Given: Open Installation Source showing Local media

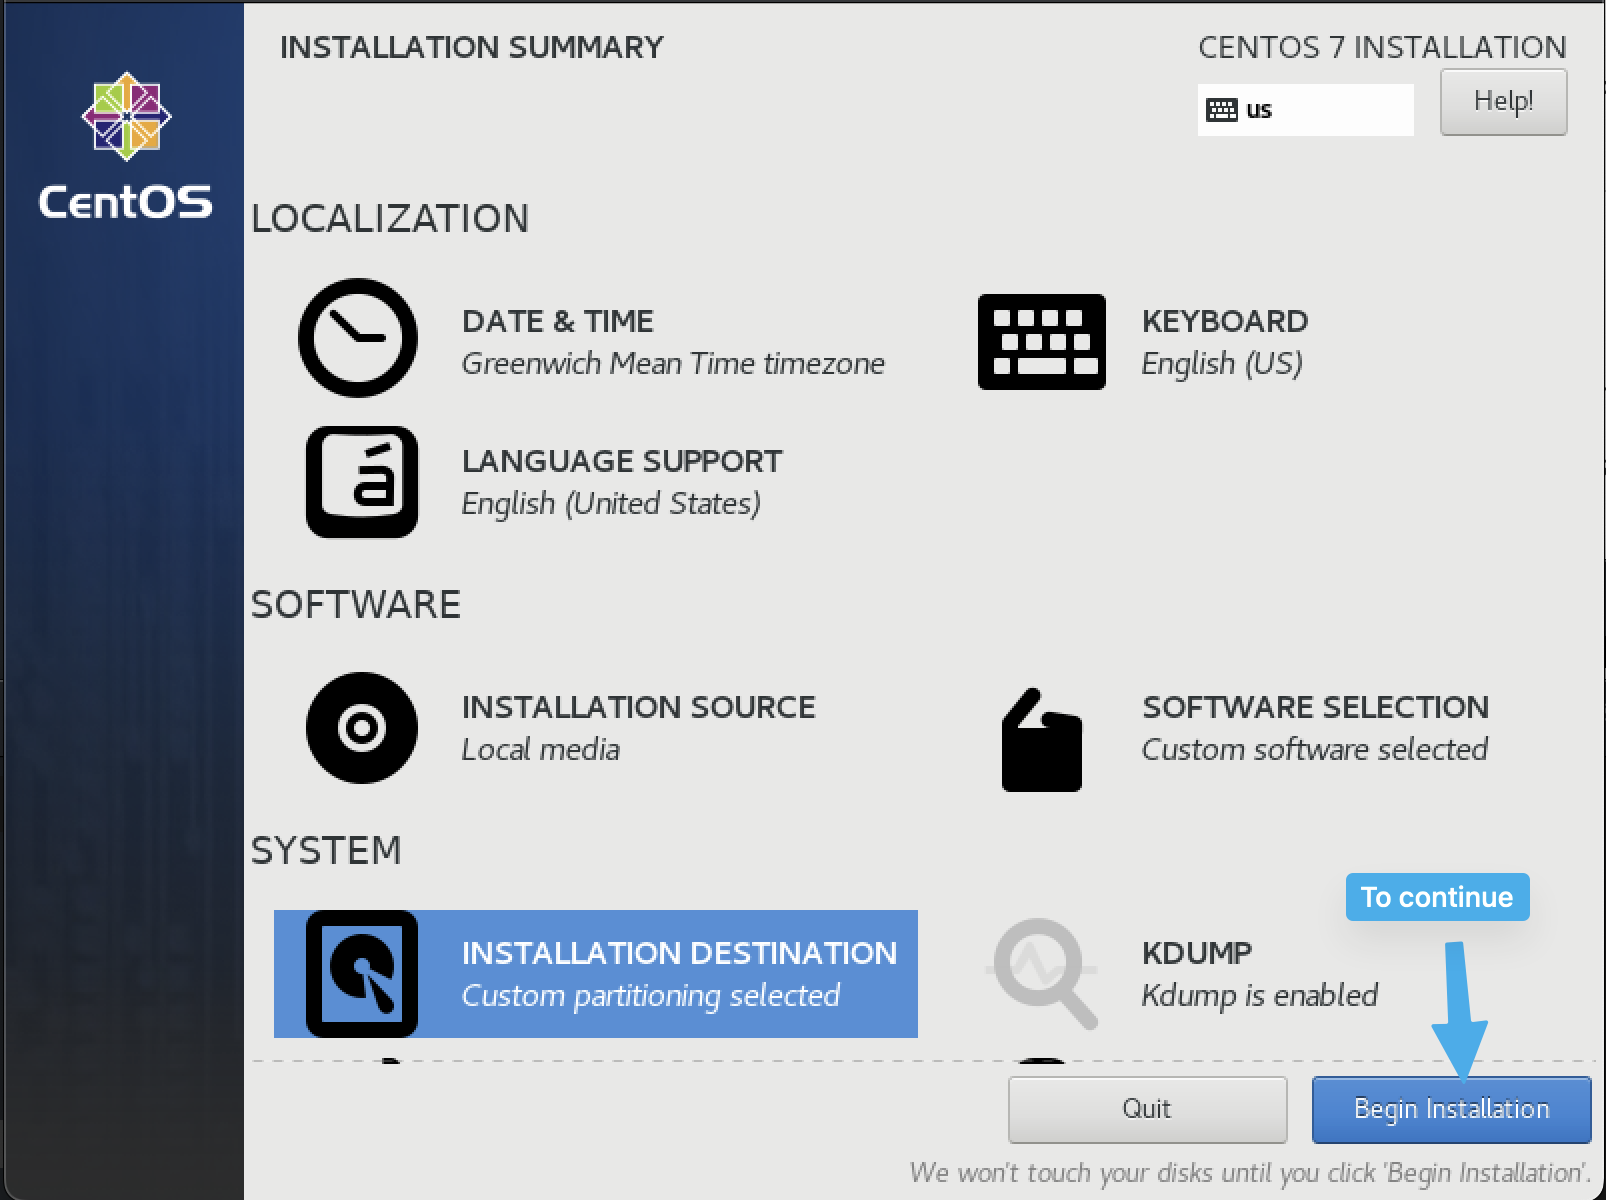Looking at the screenshot, I should tap(638, 727).
